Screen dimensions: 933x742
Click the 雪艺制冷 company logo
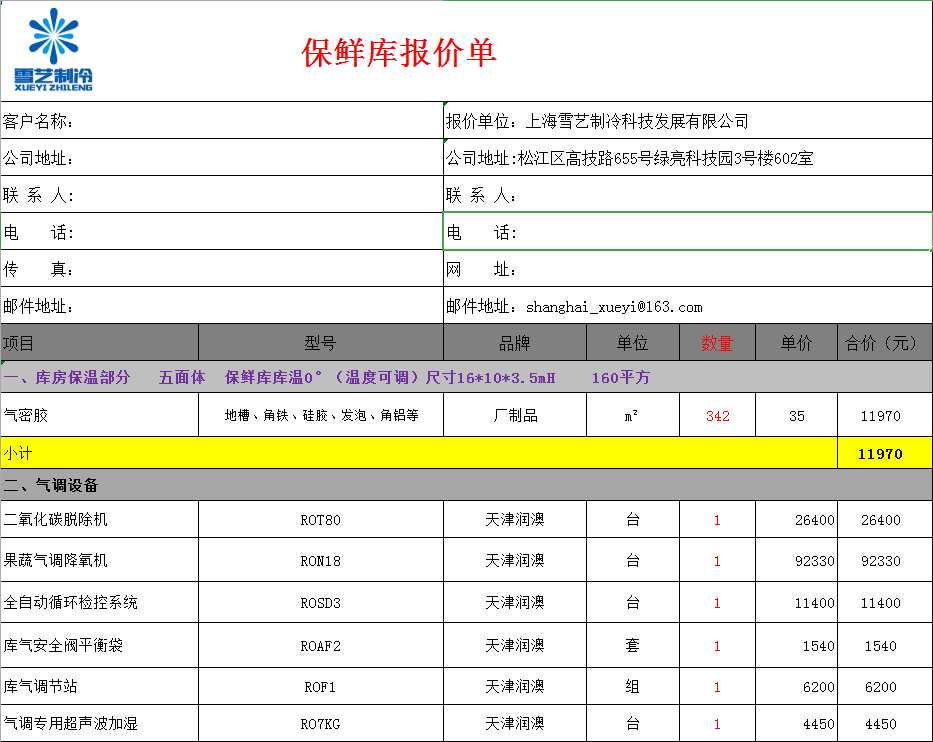pyautogui.click(x=53, y=50)
